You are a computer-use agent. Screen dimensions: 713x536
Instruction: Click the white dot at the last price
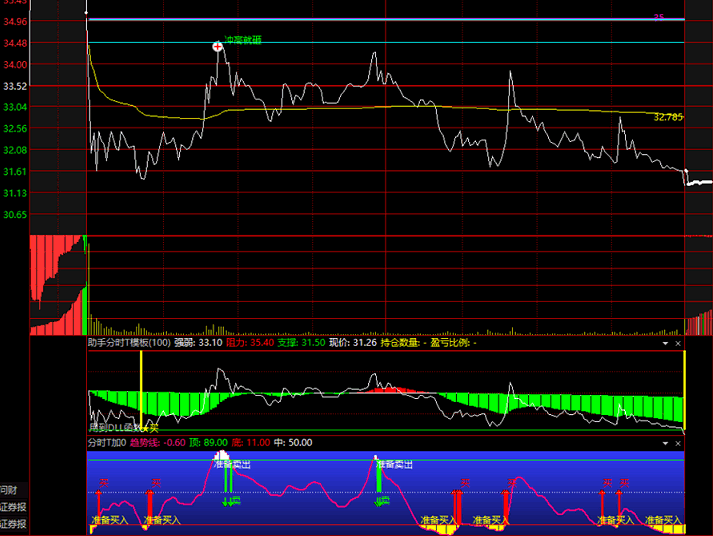[x=686, y=170]
